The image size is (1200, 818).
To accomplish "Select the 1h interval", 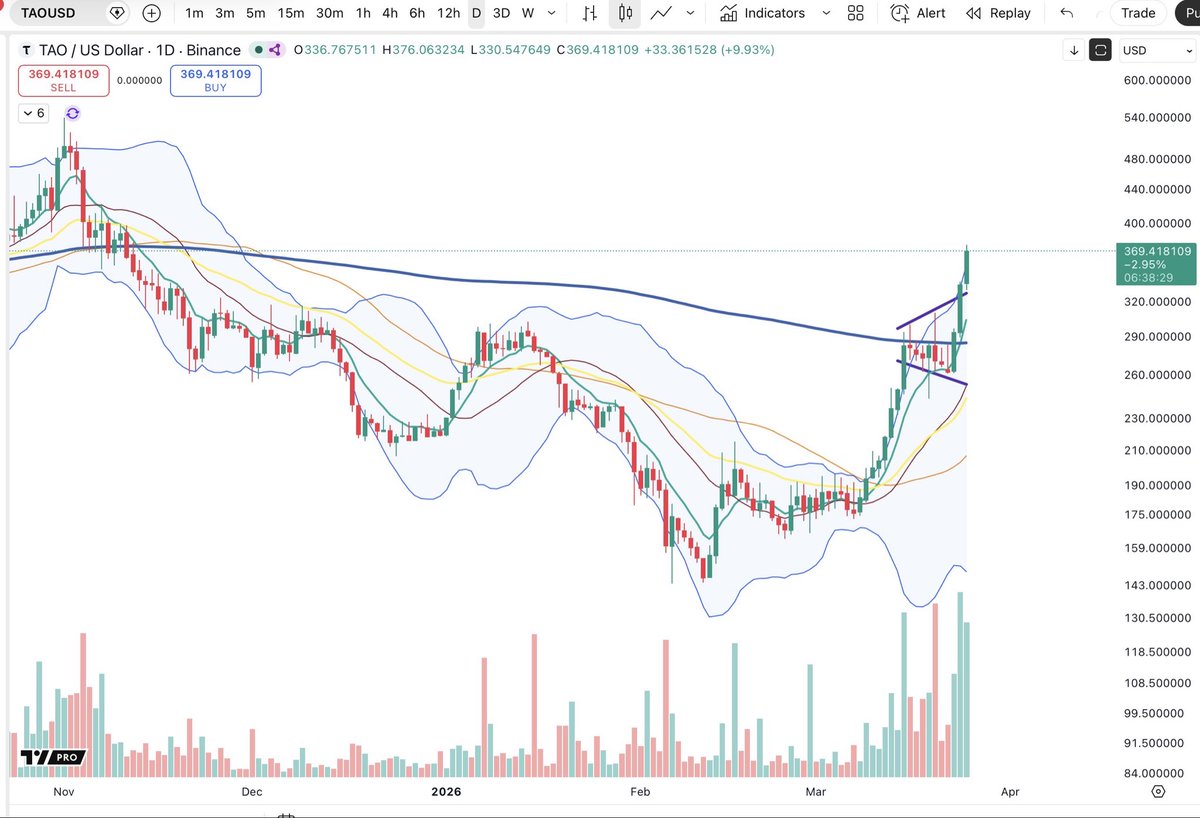I will tap(362, 13).
